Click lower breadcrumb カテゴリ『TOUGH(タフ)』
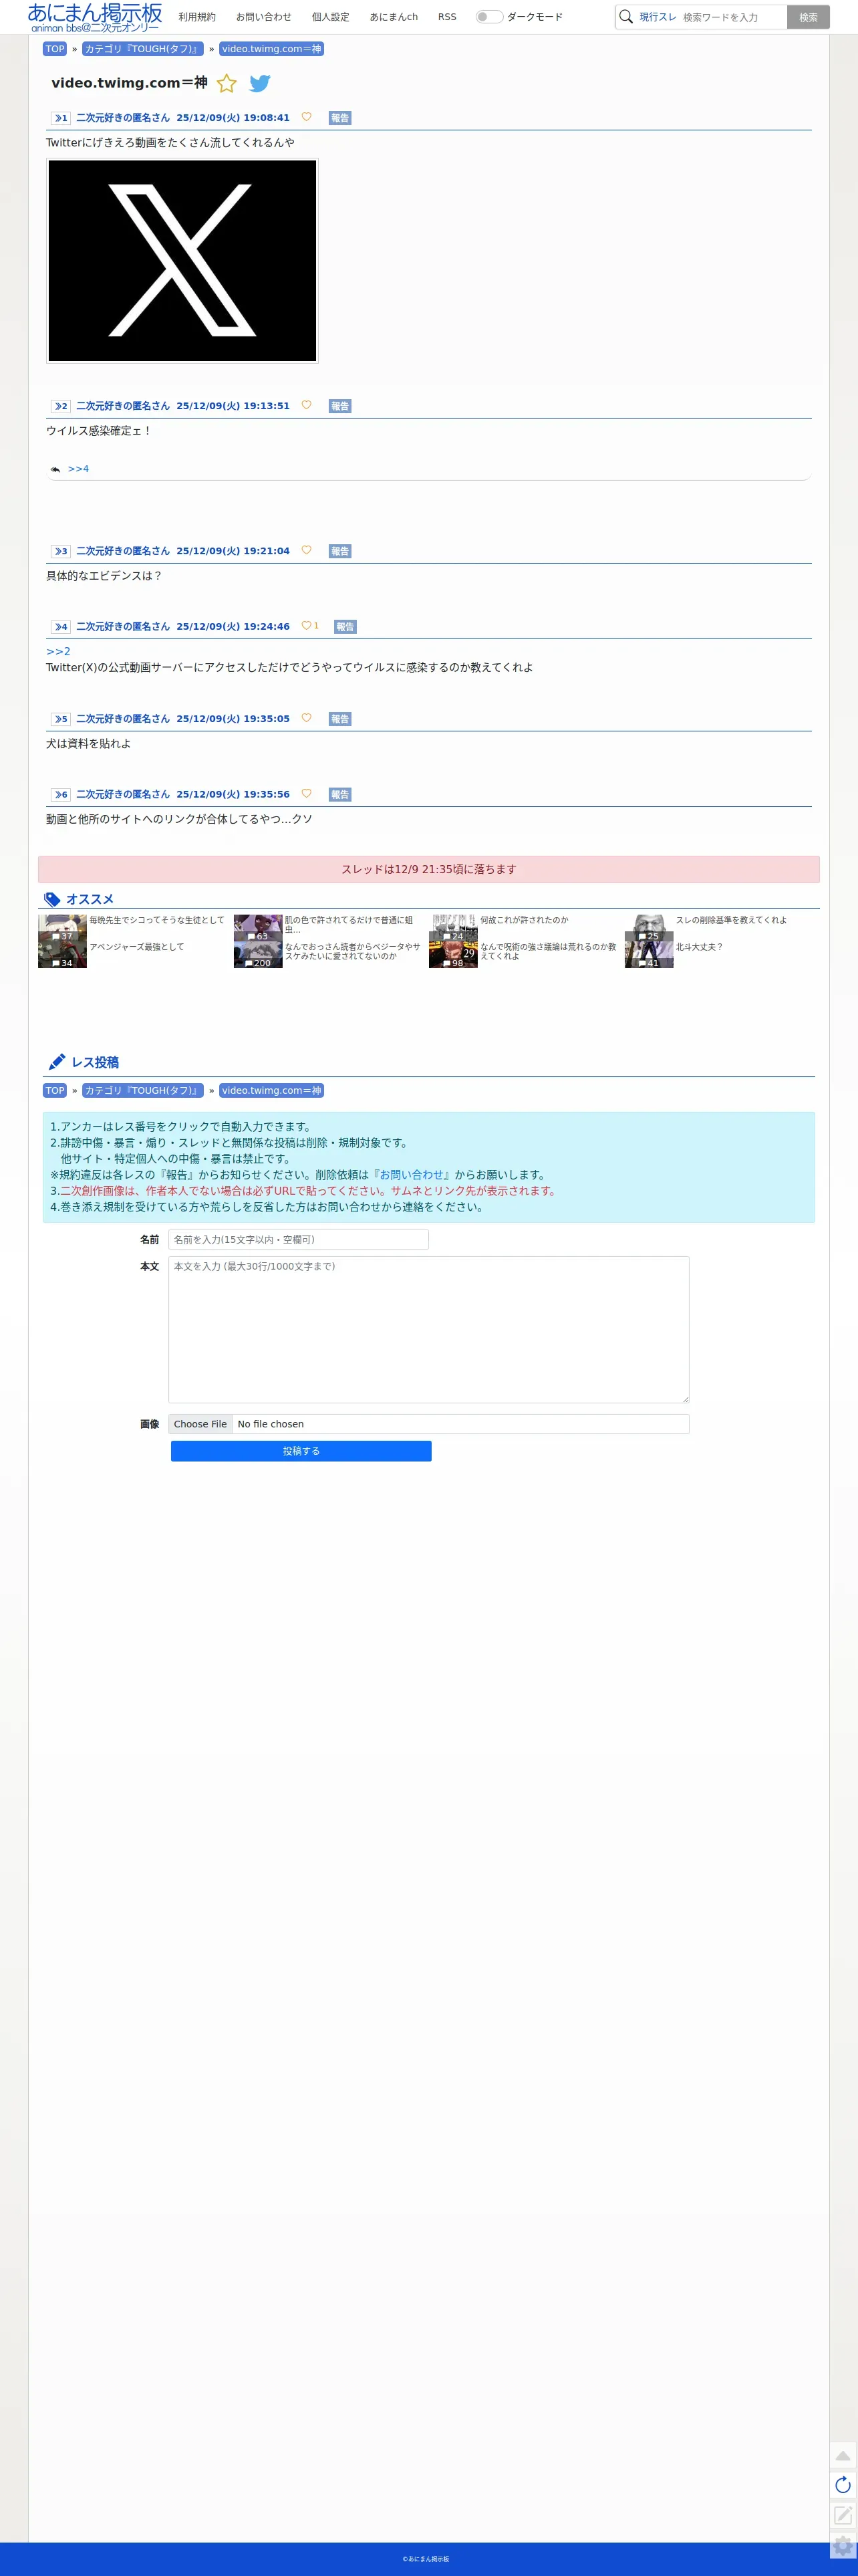 [143, 1091]
